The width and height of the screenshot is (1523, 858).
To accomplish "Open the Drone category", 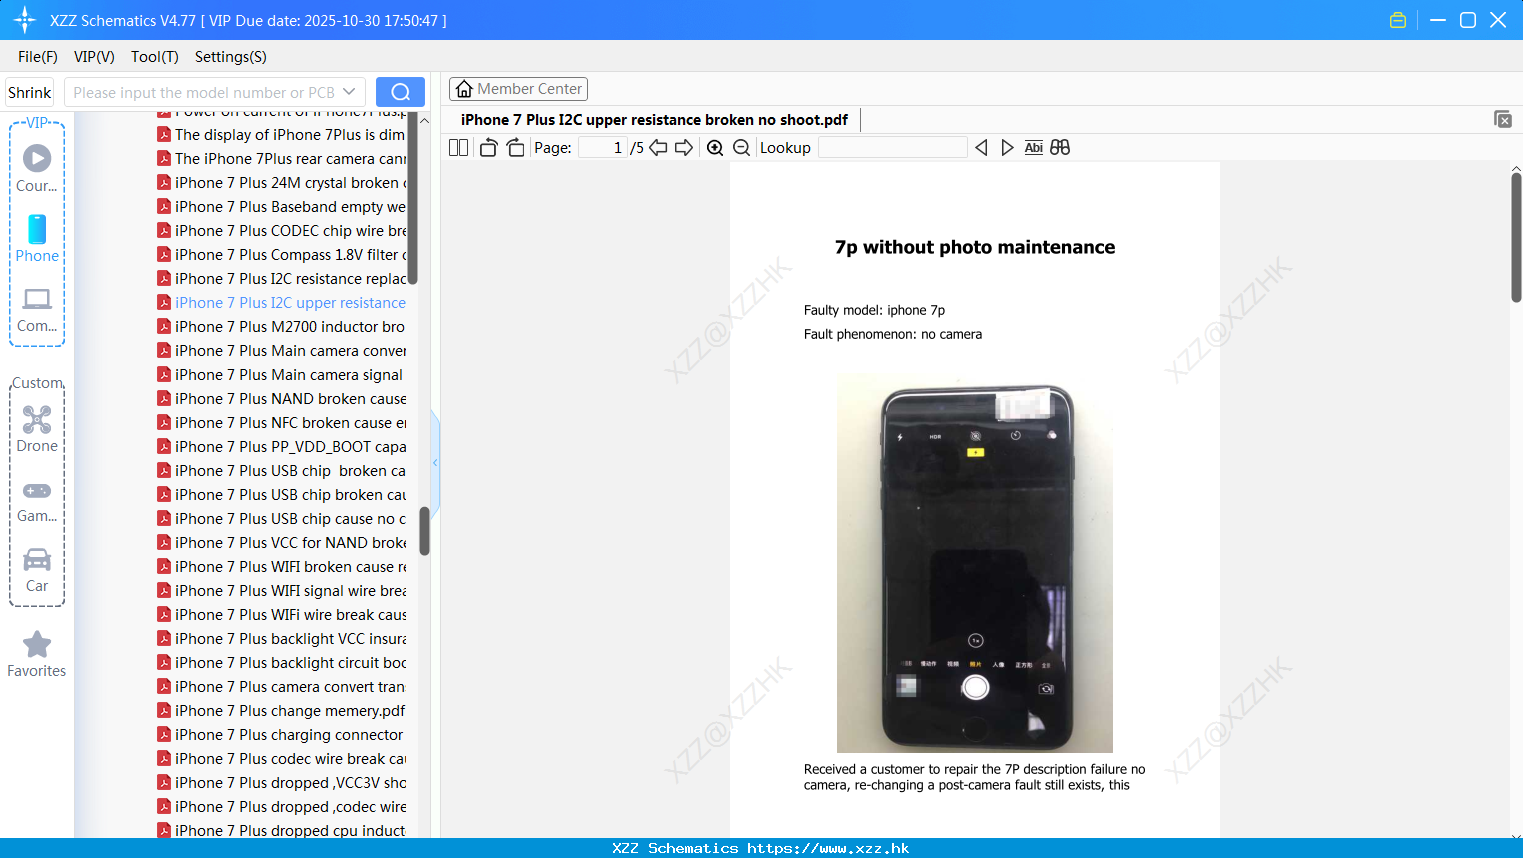I will (x=37, y=429).
